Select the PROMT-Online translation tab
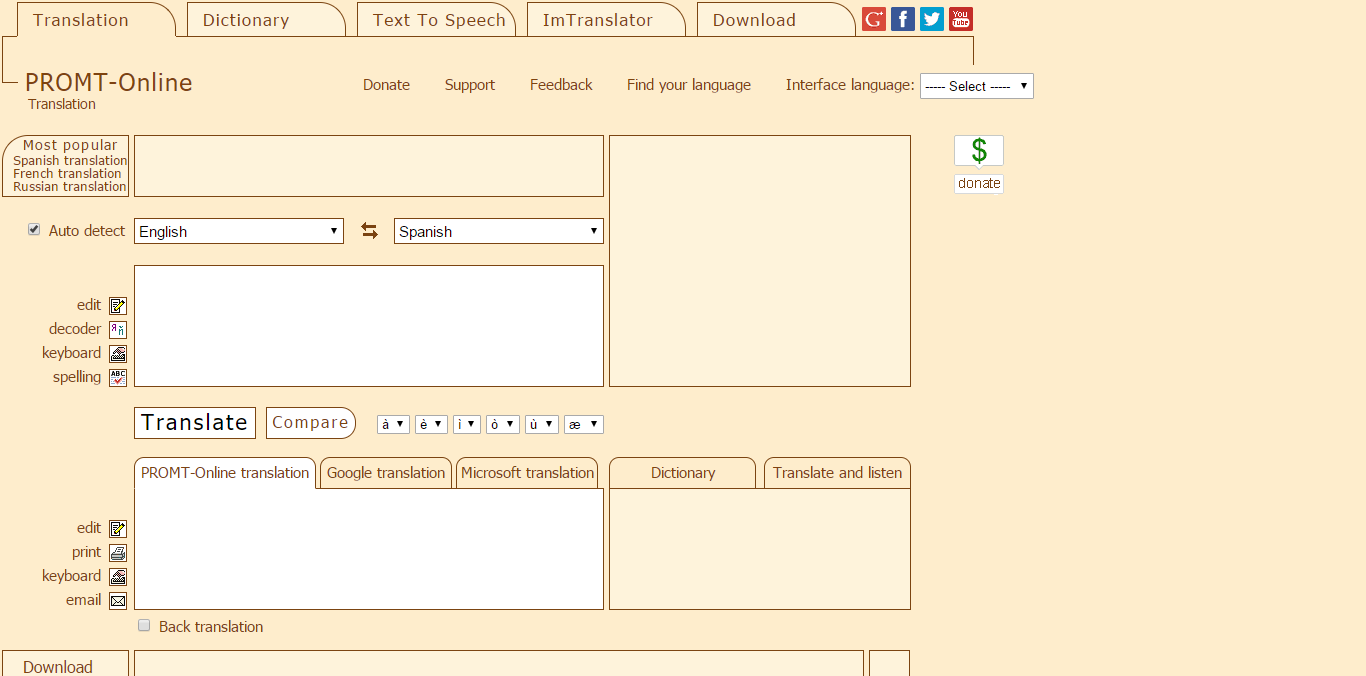Image resolution: width=1366 pixels, height=676 pixels. [225, 473]
